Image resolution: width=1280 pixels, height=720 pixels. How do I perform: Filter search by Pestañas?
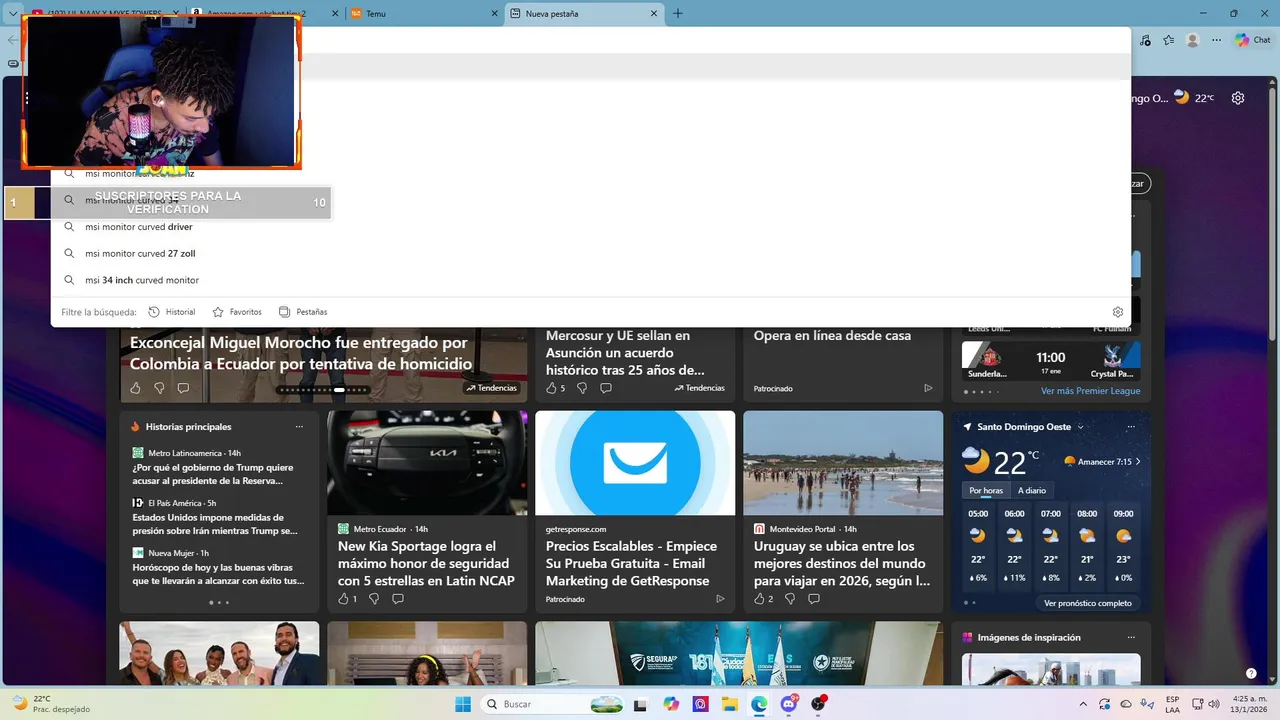[x=303, y=312]
